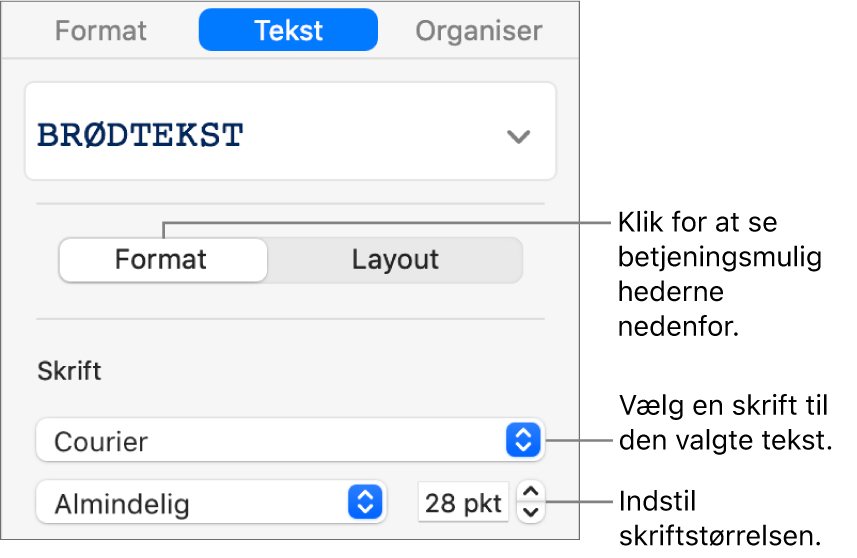Click the Almindelig popup arrow icon
This screenshot has height=558, width=857.
pos(365,502)
